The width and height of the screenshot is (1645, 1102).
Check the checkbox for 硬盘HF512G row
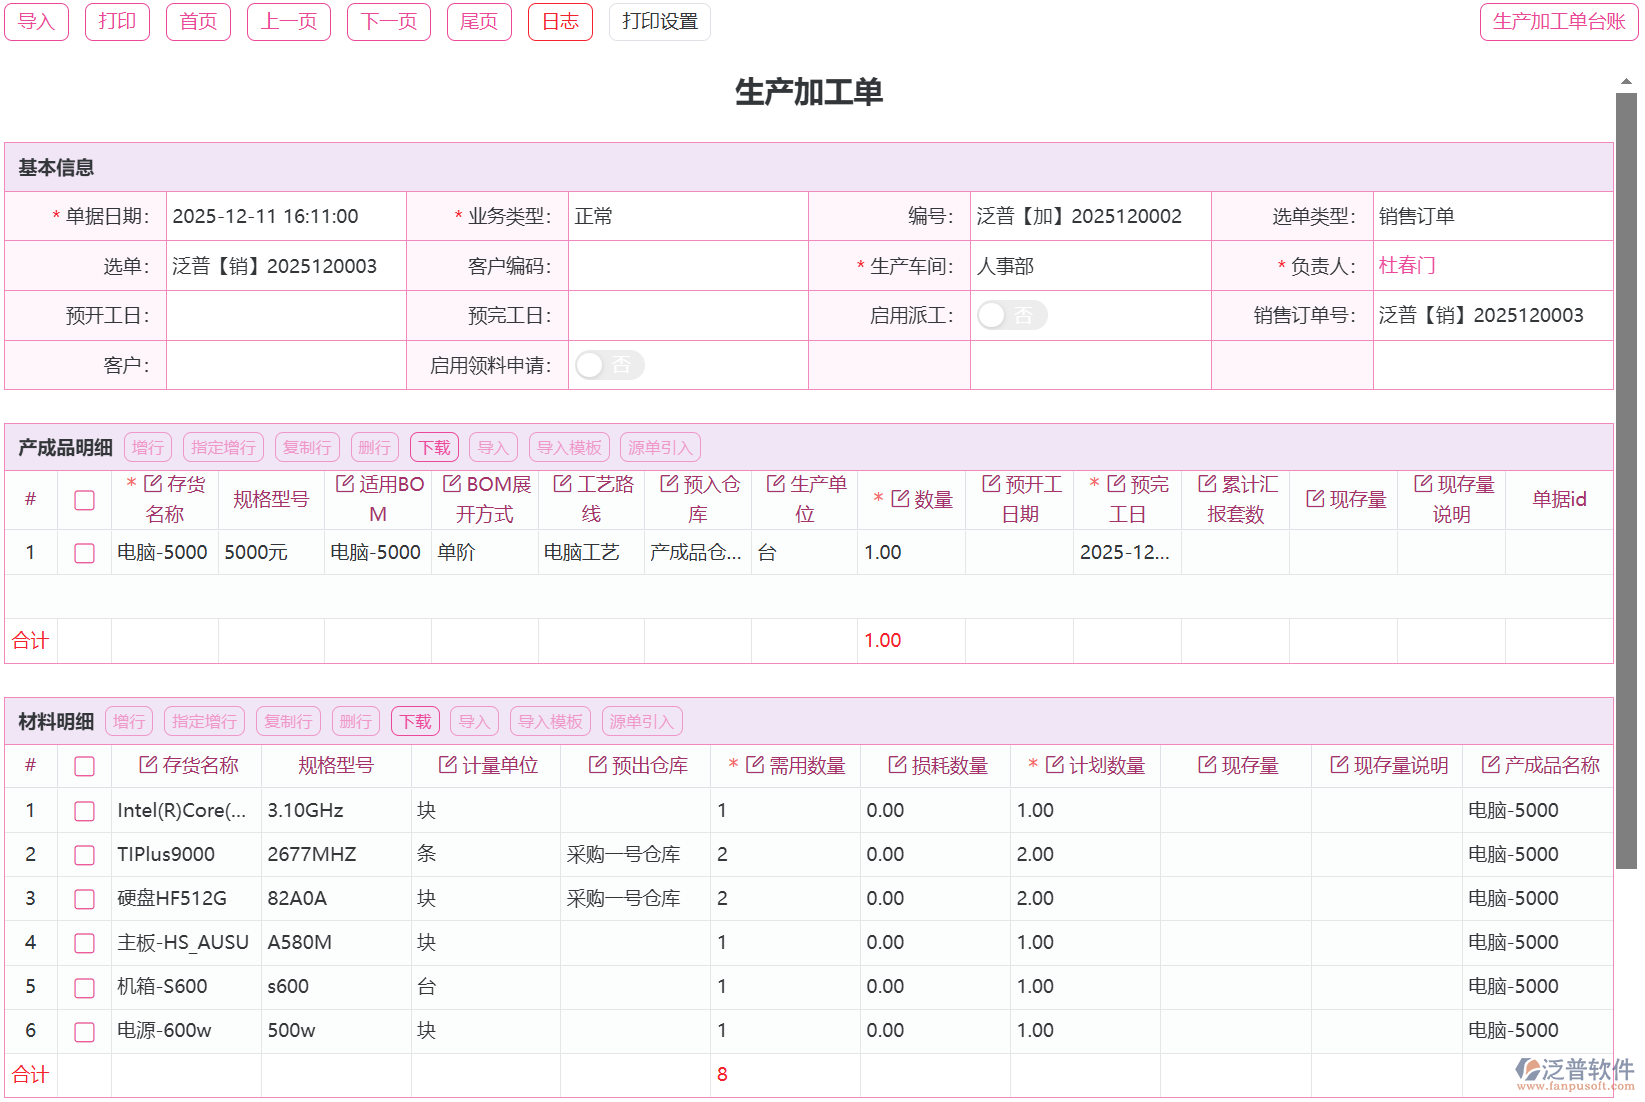coord(84,899)
